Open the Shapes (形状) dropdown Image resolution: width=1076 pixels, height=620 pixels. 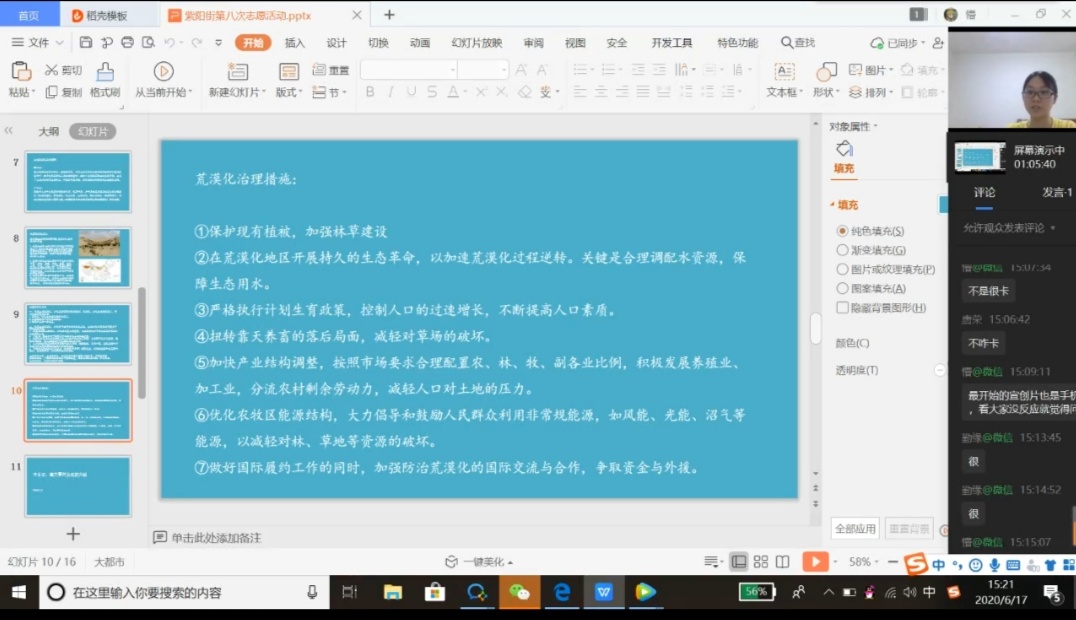[x=826, y=92]
